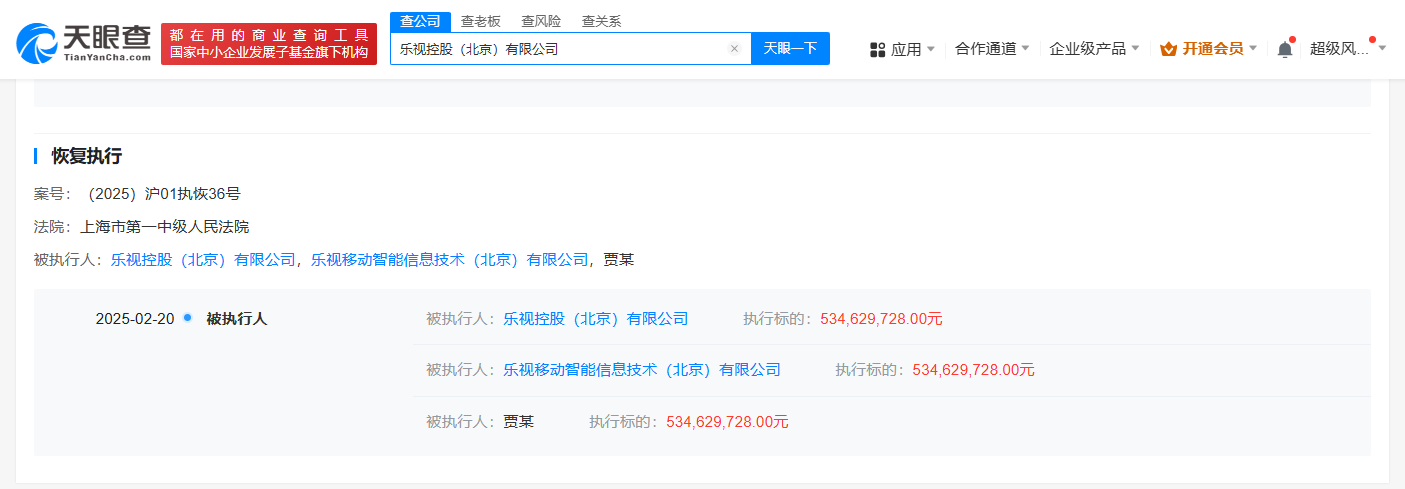Image resolution: width=1405 pixels, height=489 pixels.
Task: Open 乐视控股（北京）有限公司 link in the detail table
Action: [x=596, y=319]
